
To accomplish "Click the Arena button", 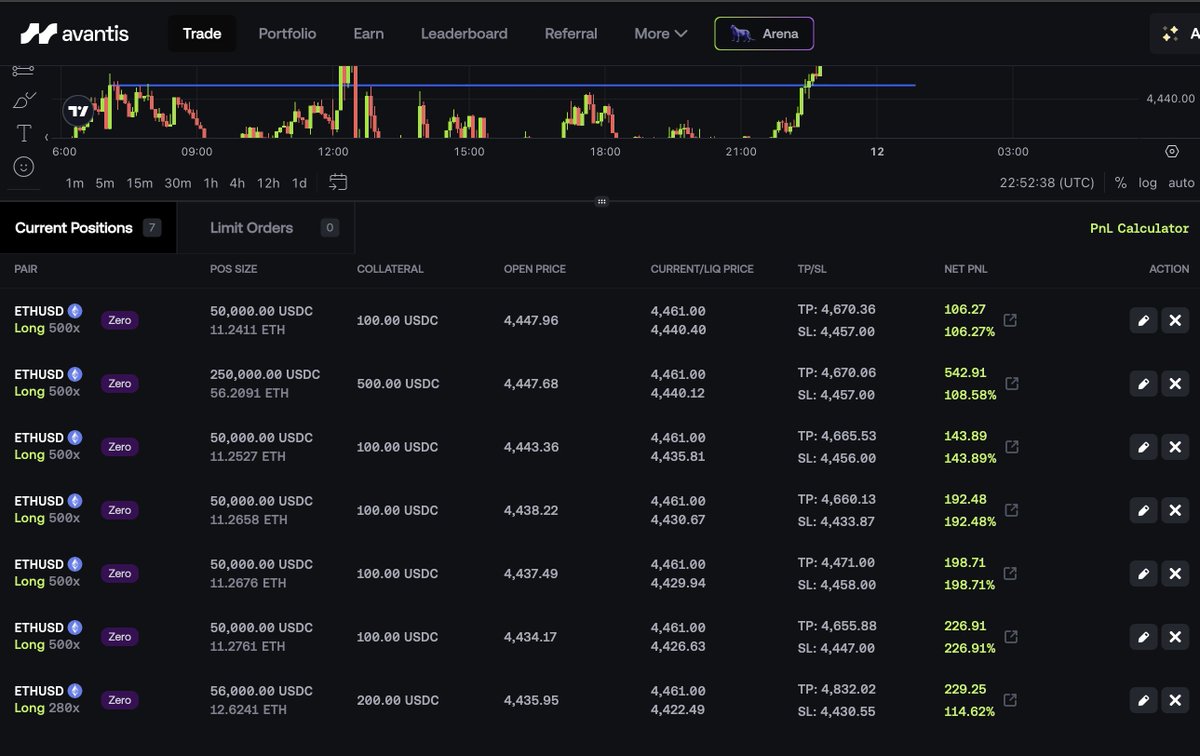I will coord(764,33).
